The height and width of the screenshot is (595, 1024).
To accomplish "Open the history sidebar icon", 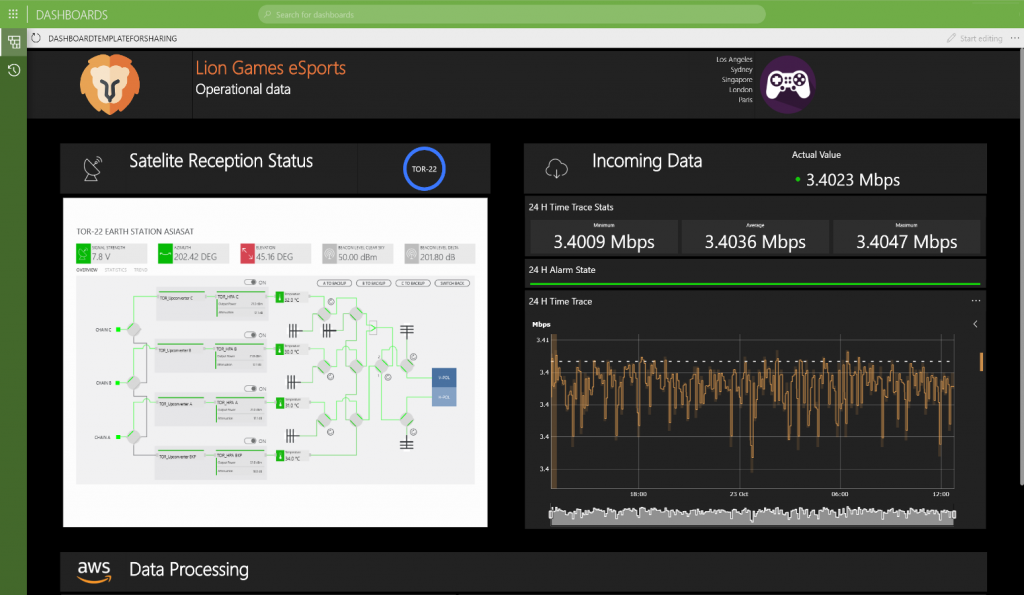I will click(14, 71).
